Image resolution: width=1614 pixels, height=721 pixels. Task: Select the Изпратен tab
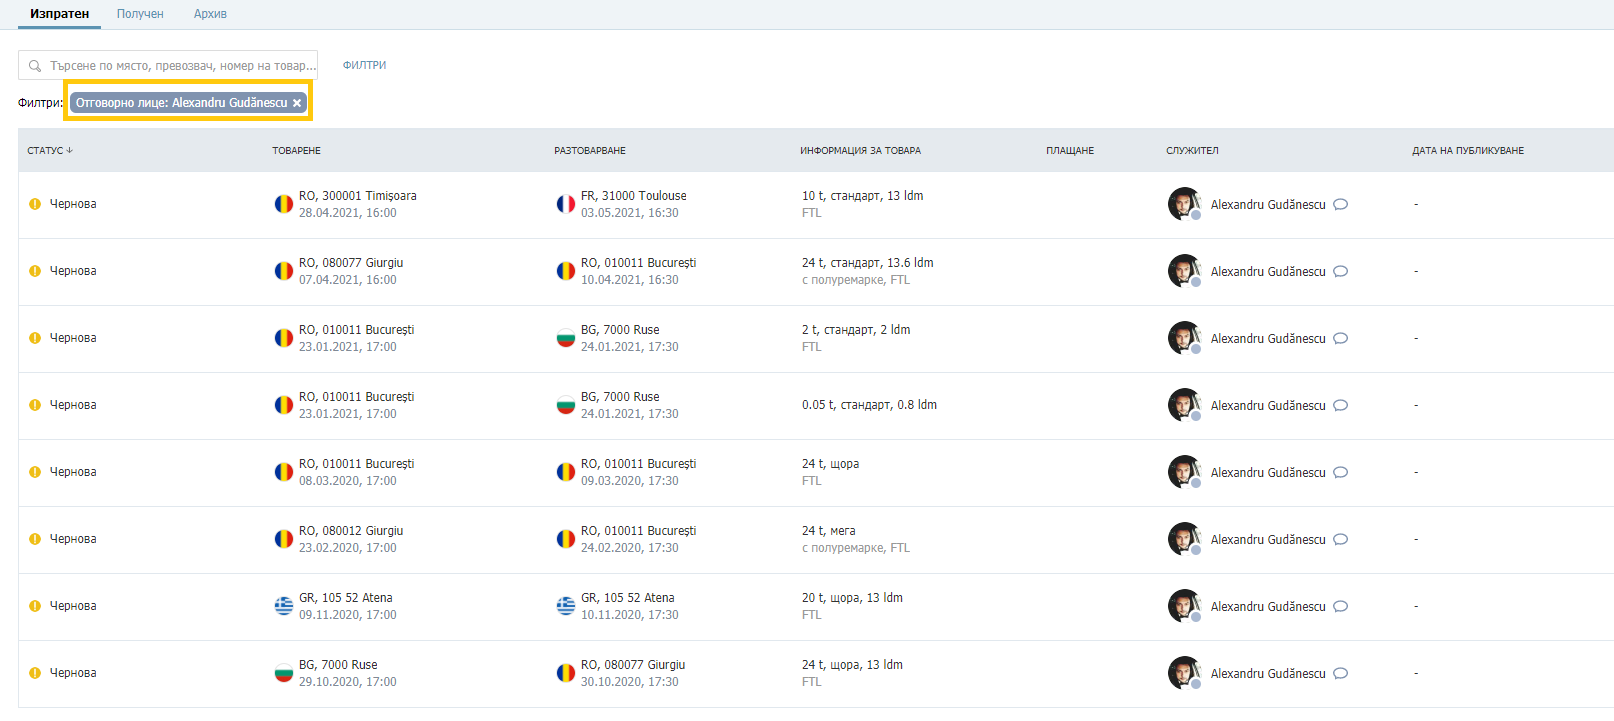(x=59, y=14)
